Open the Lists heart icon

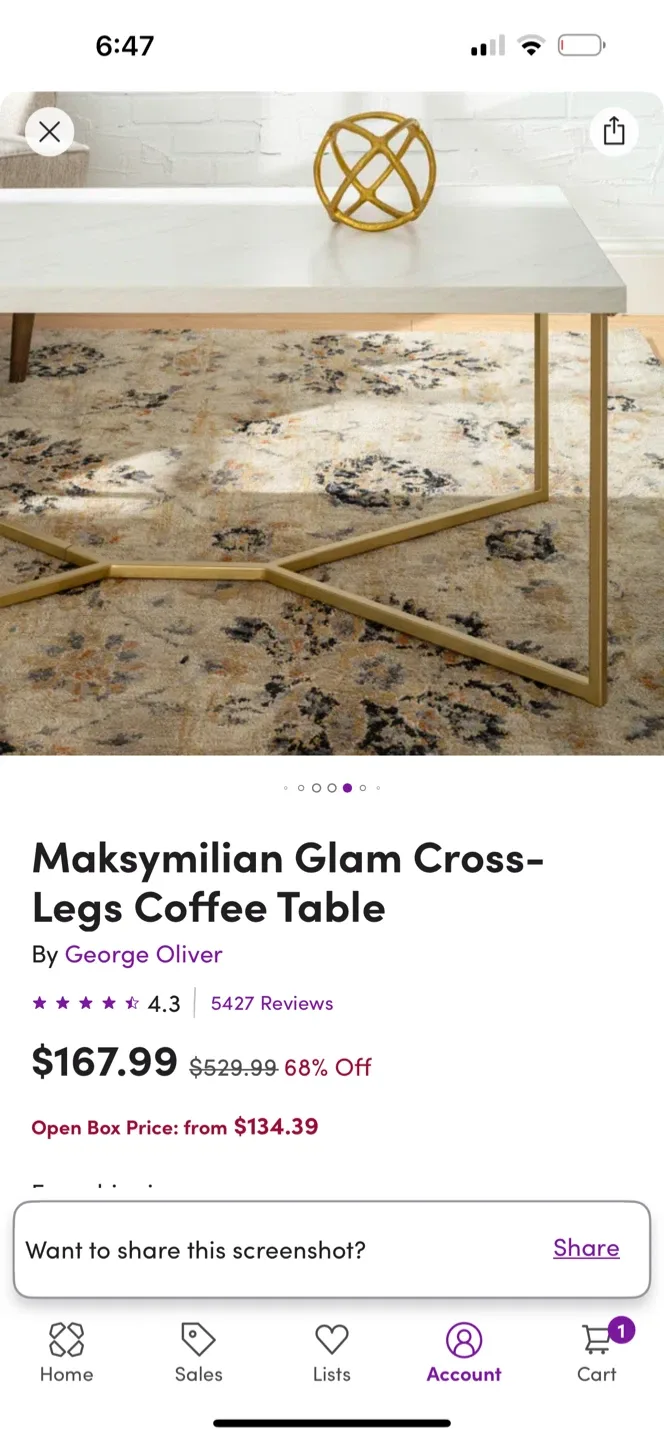[331, 1339]
